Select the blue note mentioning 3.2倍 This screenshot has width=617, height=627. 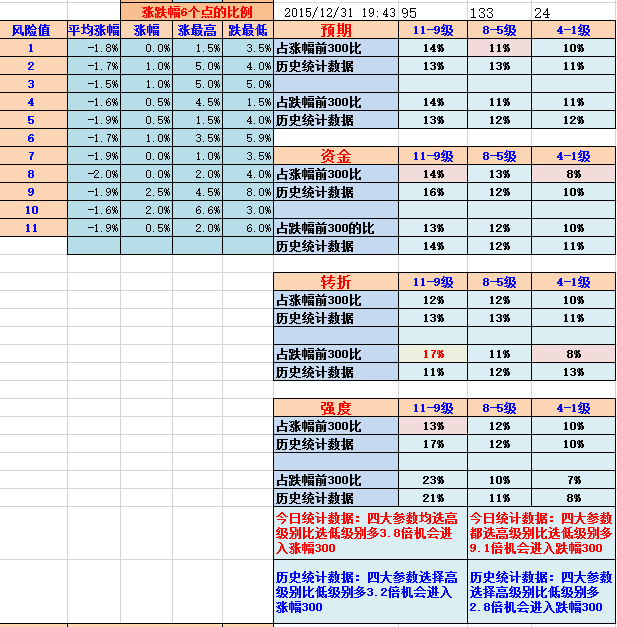tap(370, 592)
